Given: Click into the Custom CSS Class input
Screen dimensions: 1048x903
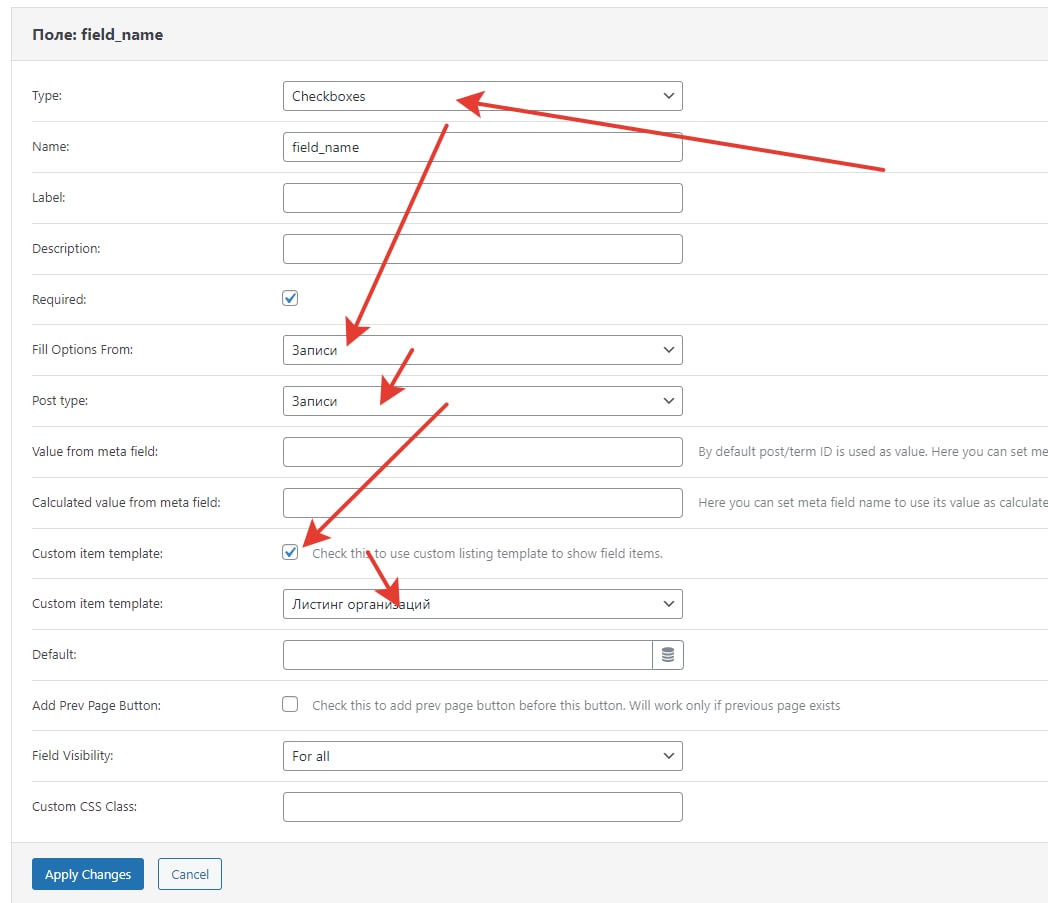Looking at the screenshot, I should (x=483, y=807).
